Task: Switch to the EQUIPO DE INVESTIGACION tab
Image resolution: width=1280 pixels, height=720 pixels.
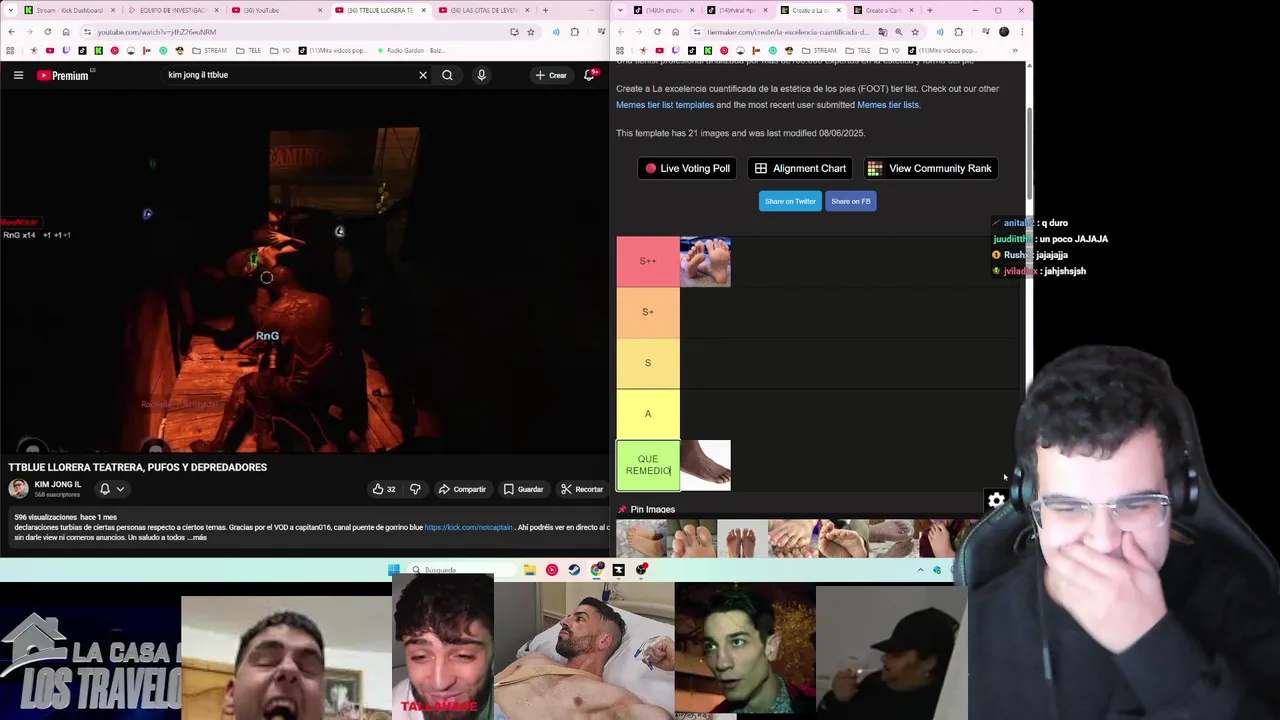Action: tap(172, 10)
